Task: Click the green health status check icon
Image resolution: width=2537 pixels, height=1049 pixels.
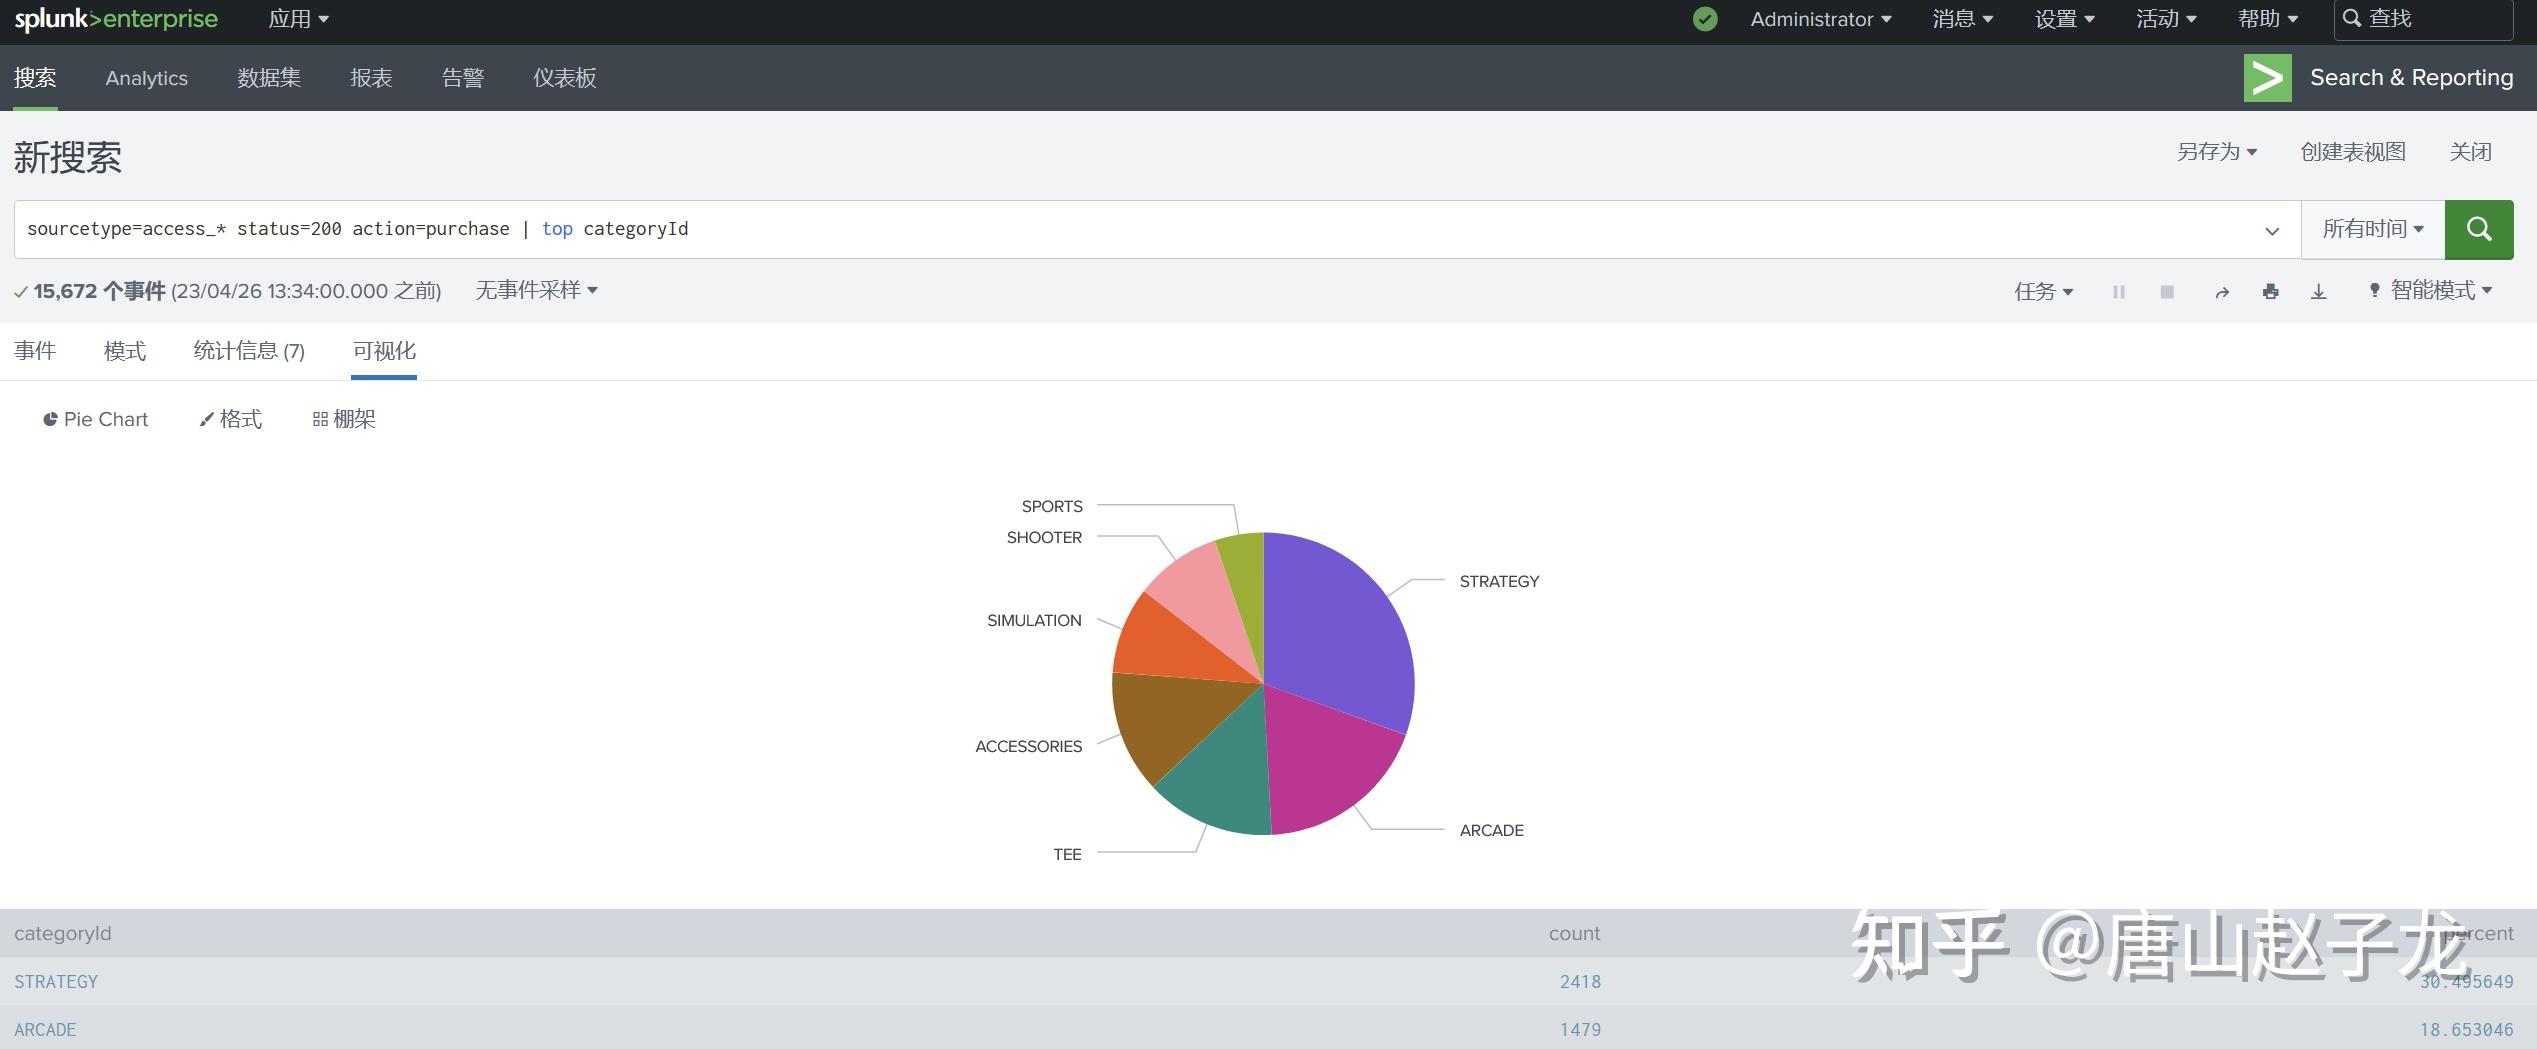Action: [1705, 19]
